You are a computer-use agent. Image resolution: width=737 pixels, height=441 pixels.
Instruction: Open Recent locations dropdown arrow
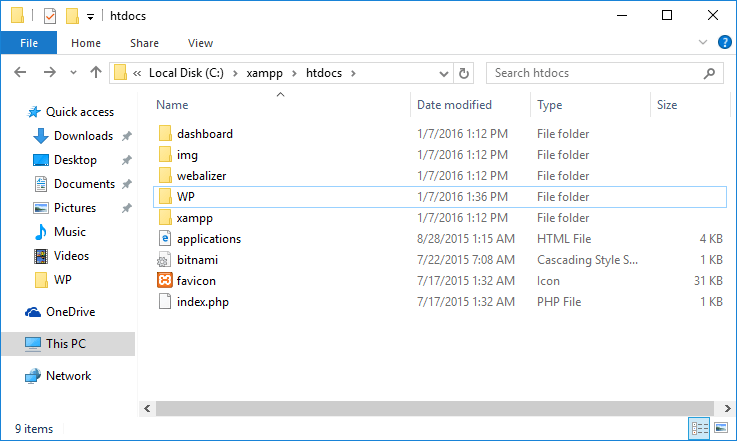pos(74,73)
